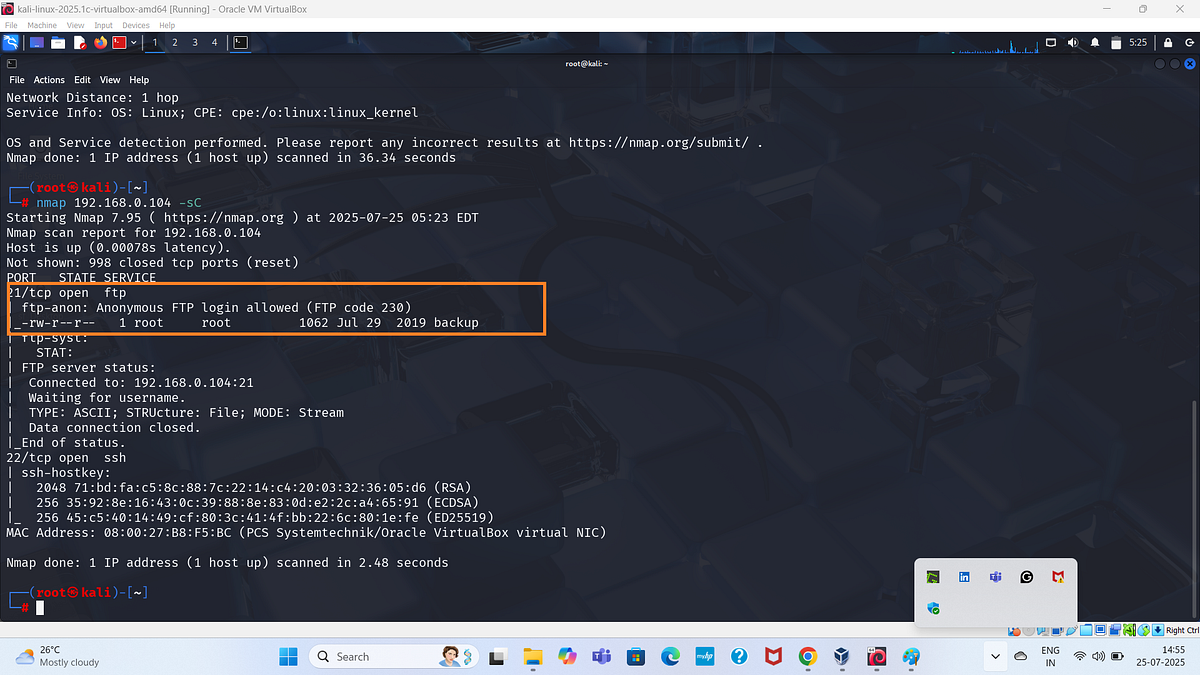Log out using the power icon at panel right
The height and width of the screenshot is (675, 1200).
[1190, 42]
